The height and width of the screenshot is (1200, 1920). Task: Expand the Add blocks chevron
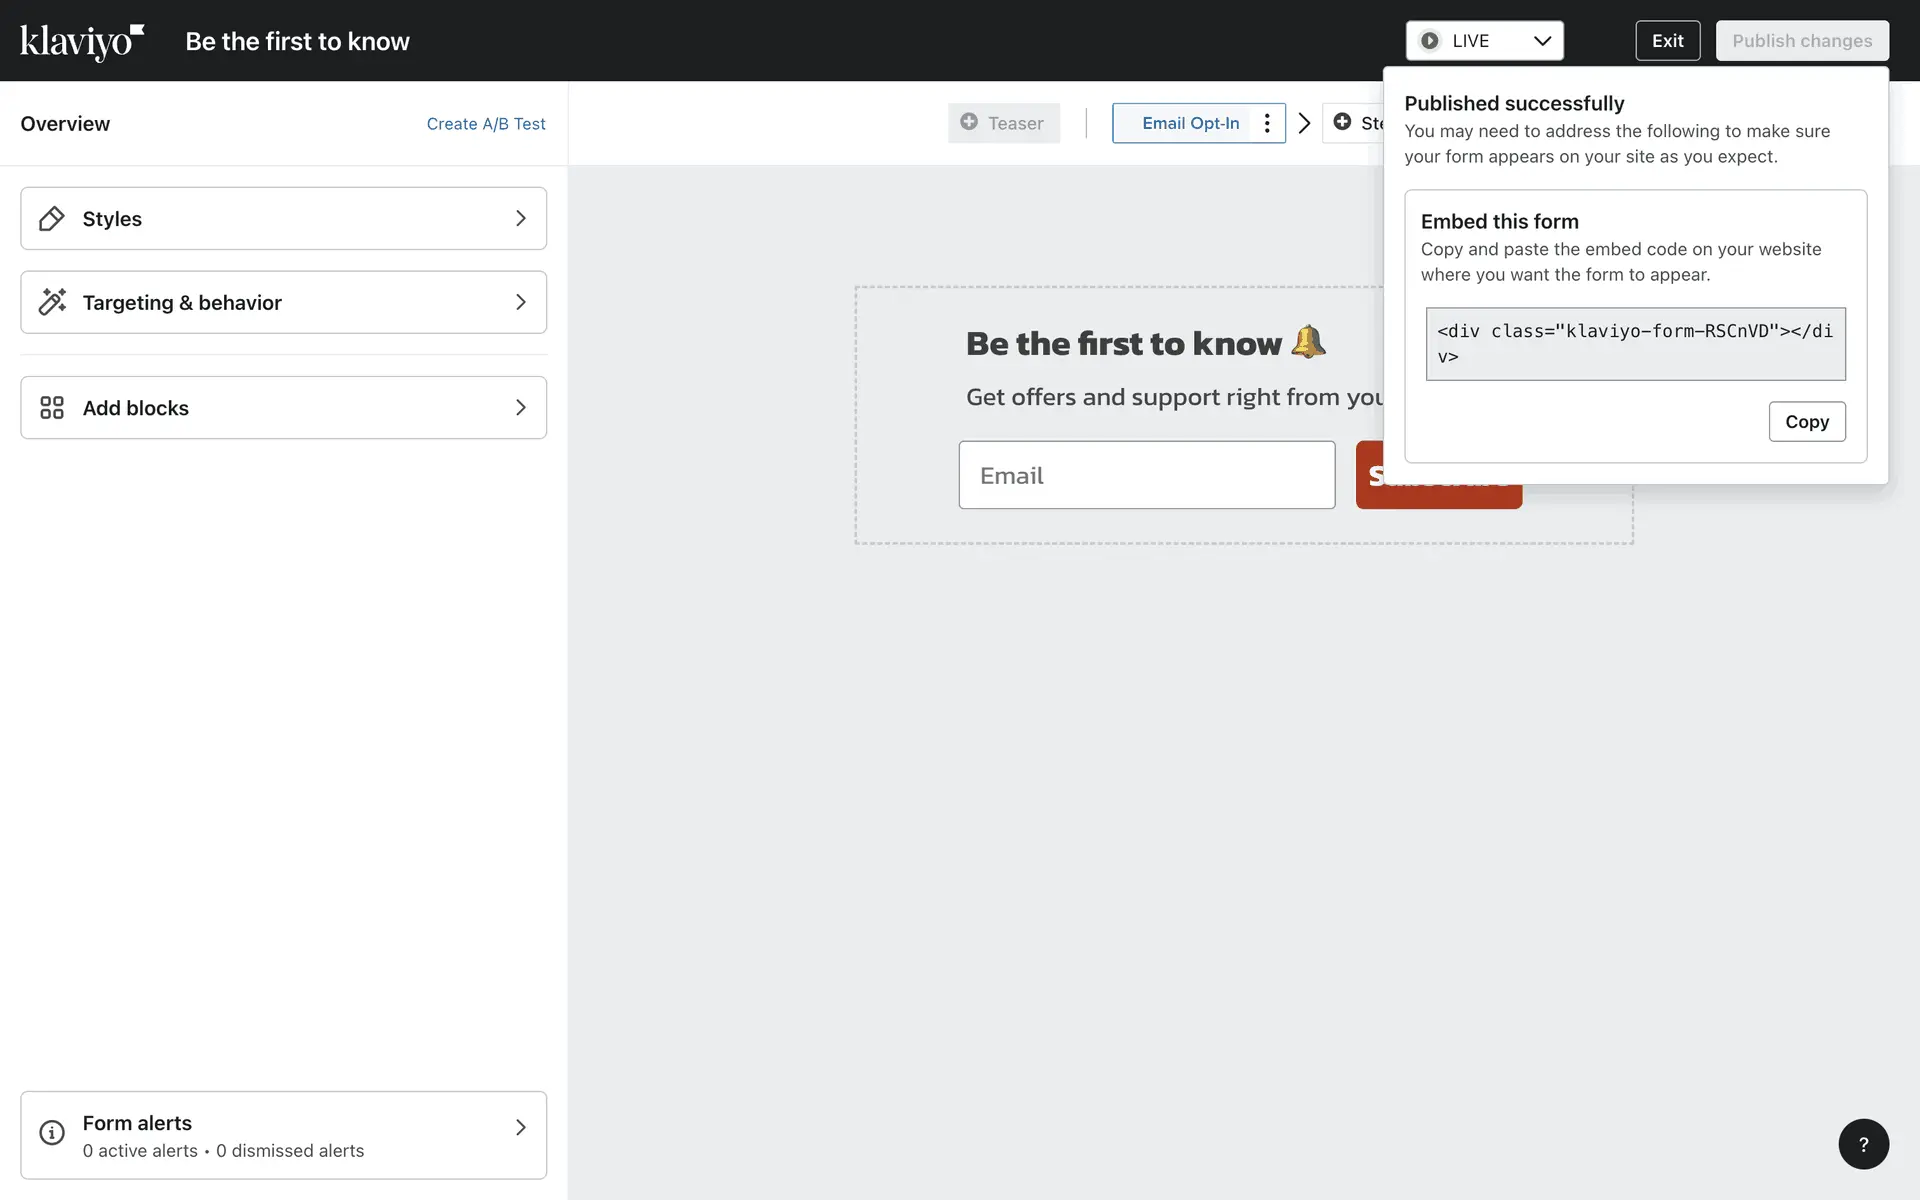[x=520, y=408]
